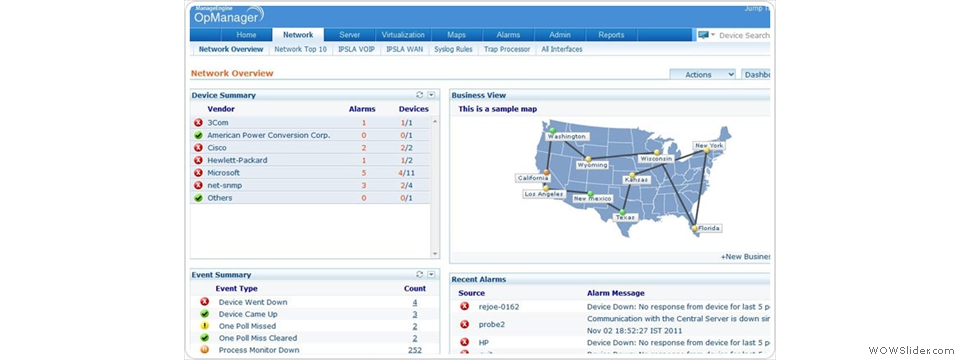Select the Kansas map node
Screen dimensions: 960x360
point(632,175)
